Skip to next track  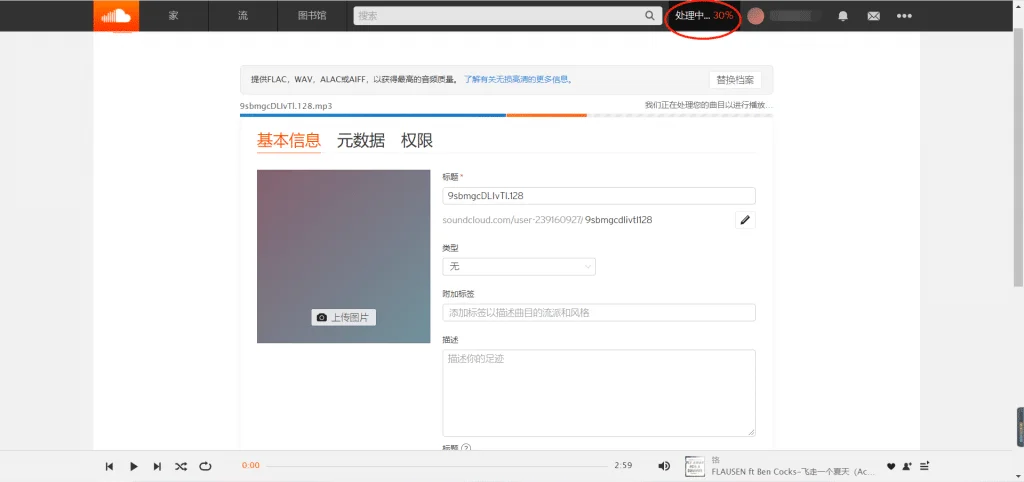tap(157, 466)
